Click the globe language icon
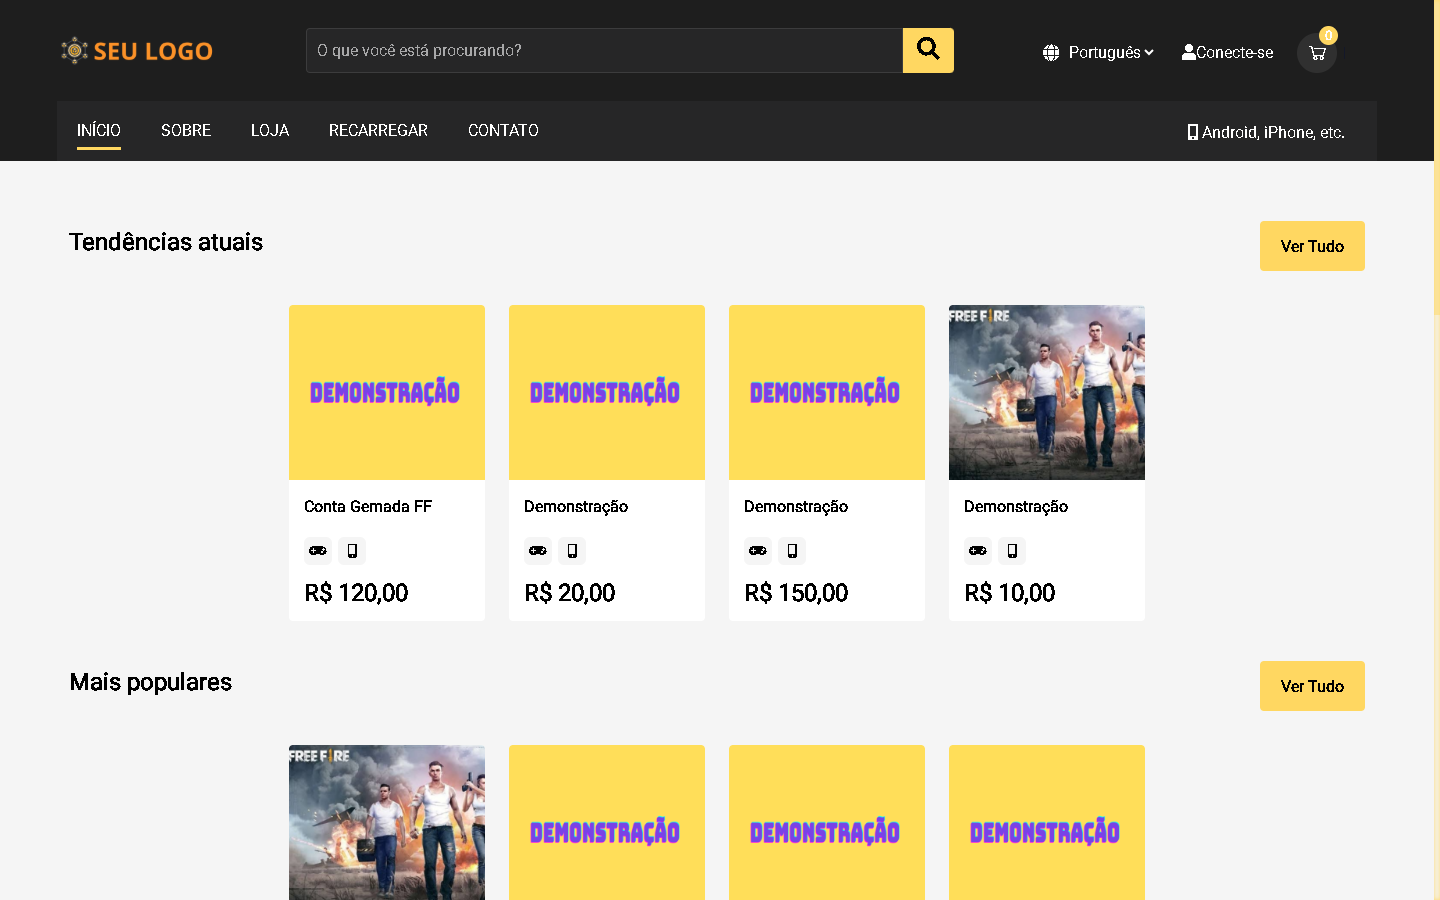This screenshot has height=900, width=1440. pyautogui.click(x=1051, y=53)
